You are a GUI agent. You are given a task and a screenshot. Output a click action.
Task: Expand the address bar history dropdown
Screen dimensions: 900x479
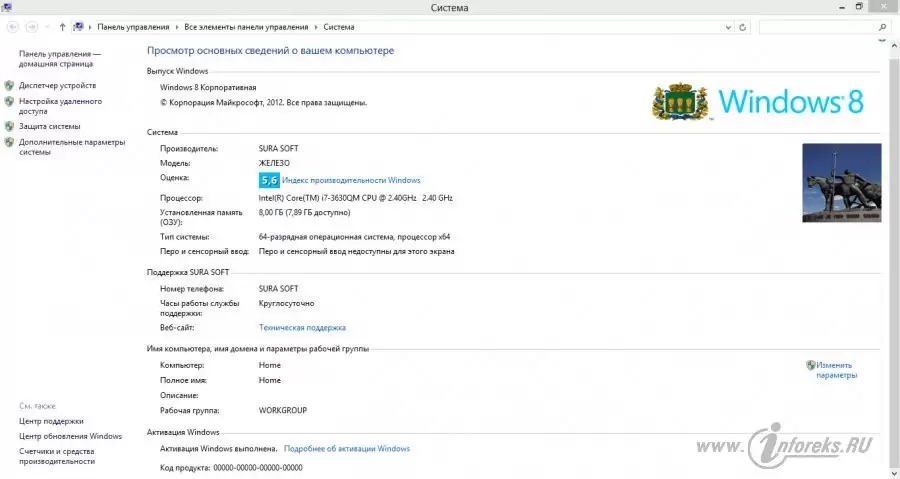(x=728, y=27)
